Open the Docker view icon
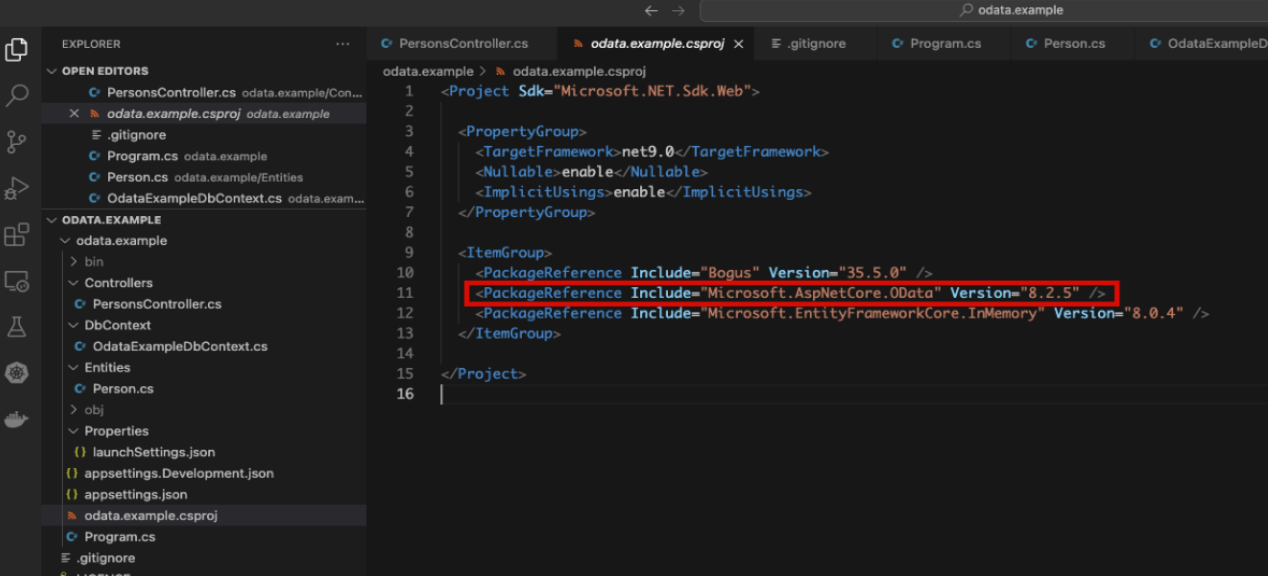The height and width of the screenshot is (576, 1268). (17, 420)
